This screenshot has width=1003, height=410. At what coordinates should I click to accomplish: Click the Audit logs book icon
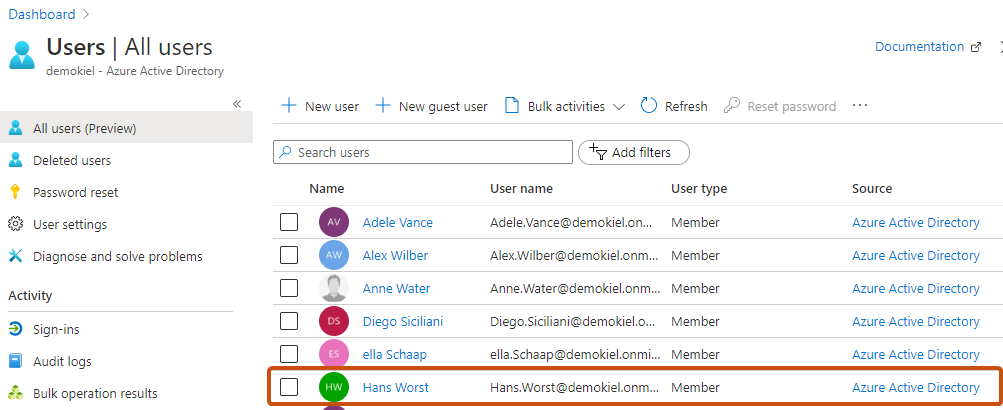pos(15,361)
